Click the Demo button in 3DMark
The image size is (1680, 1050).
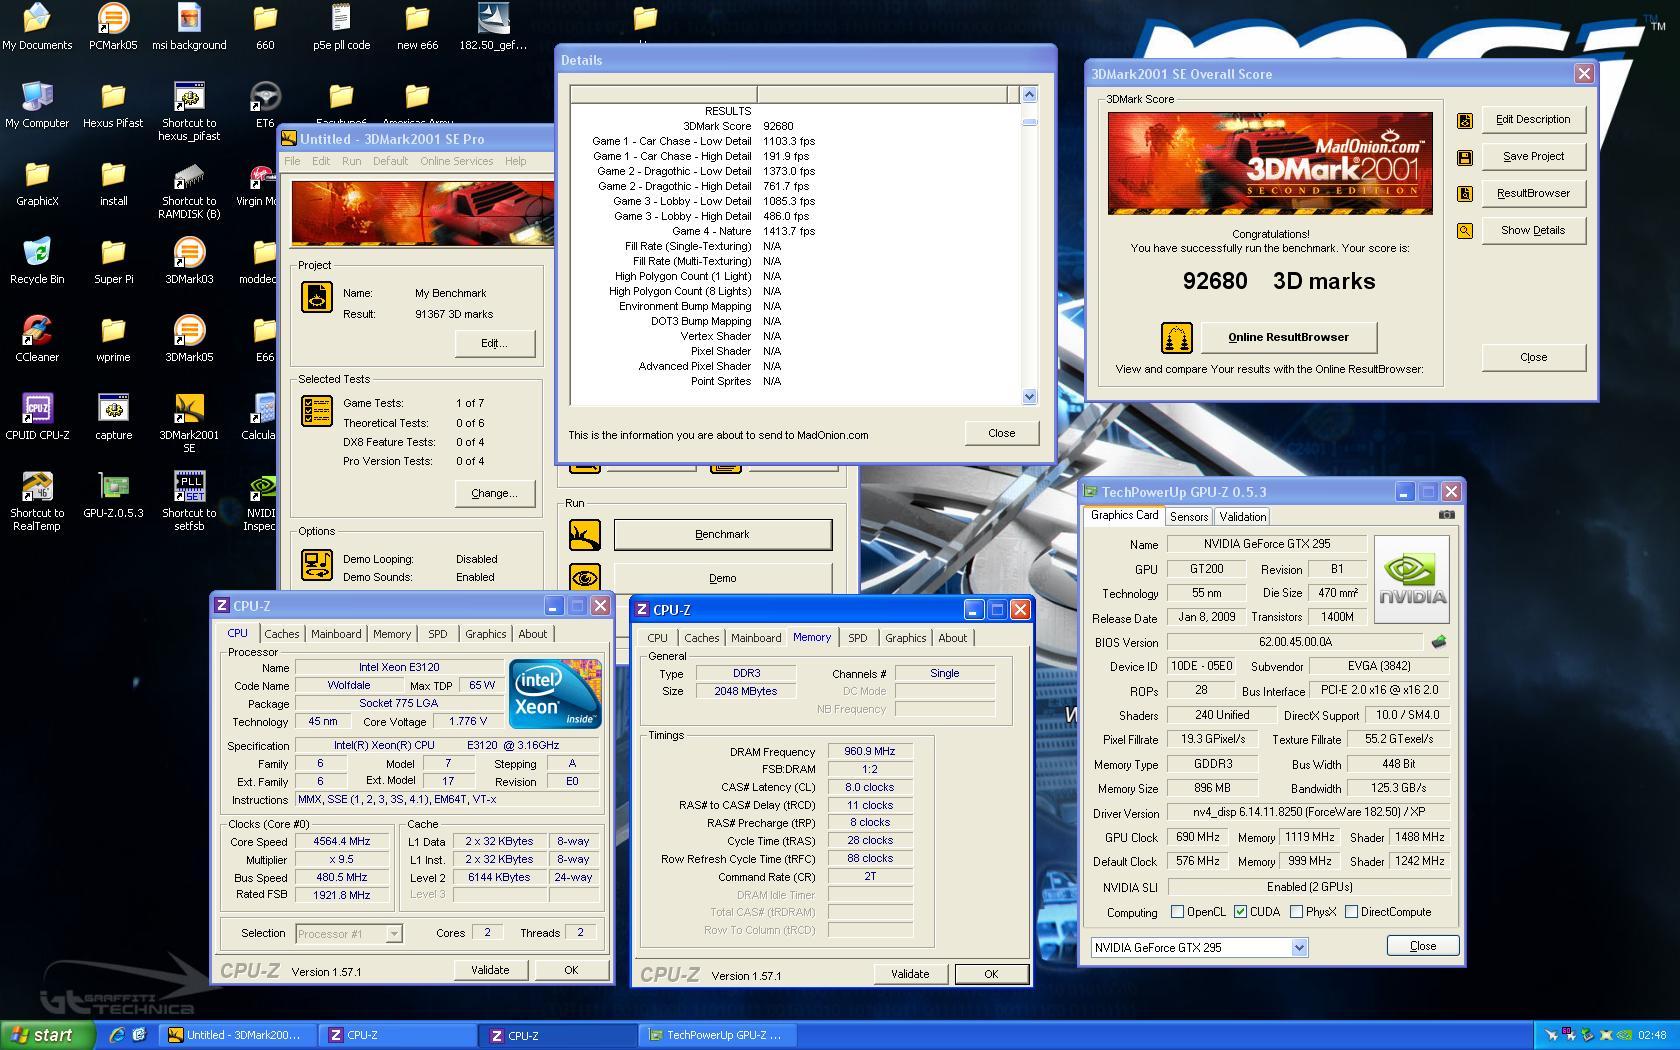click(722, 578)
